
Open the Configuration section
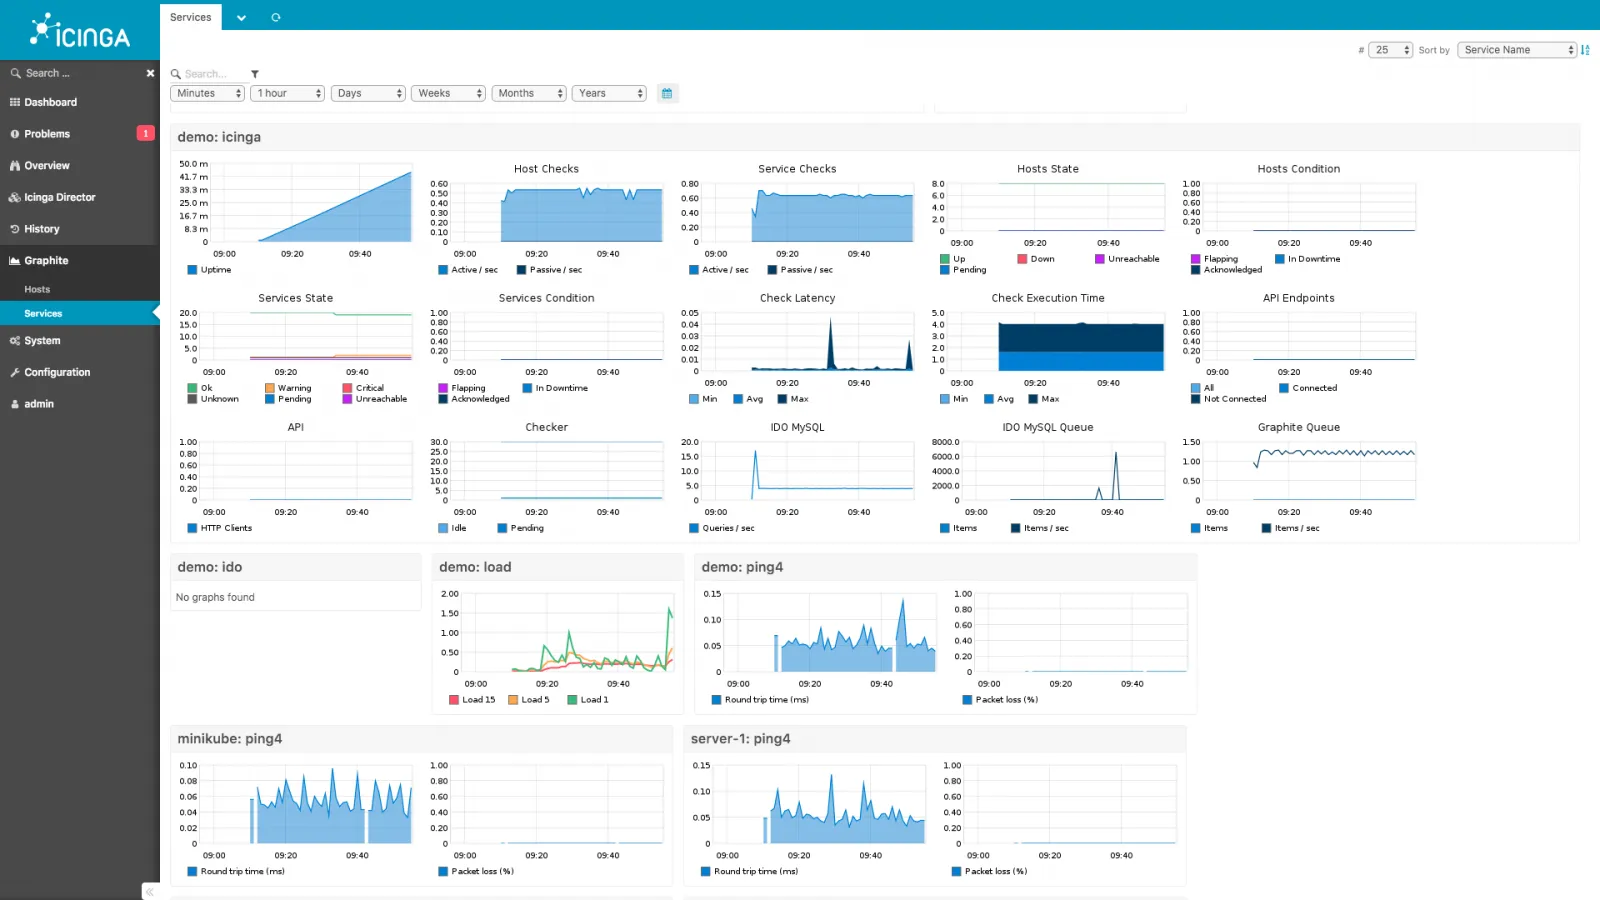click(56, 372)
